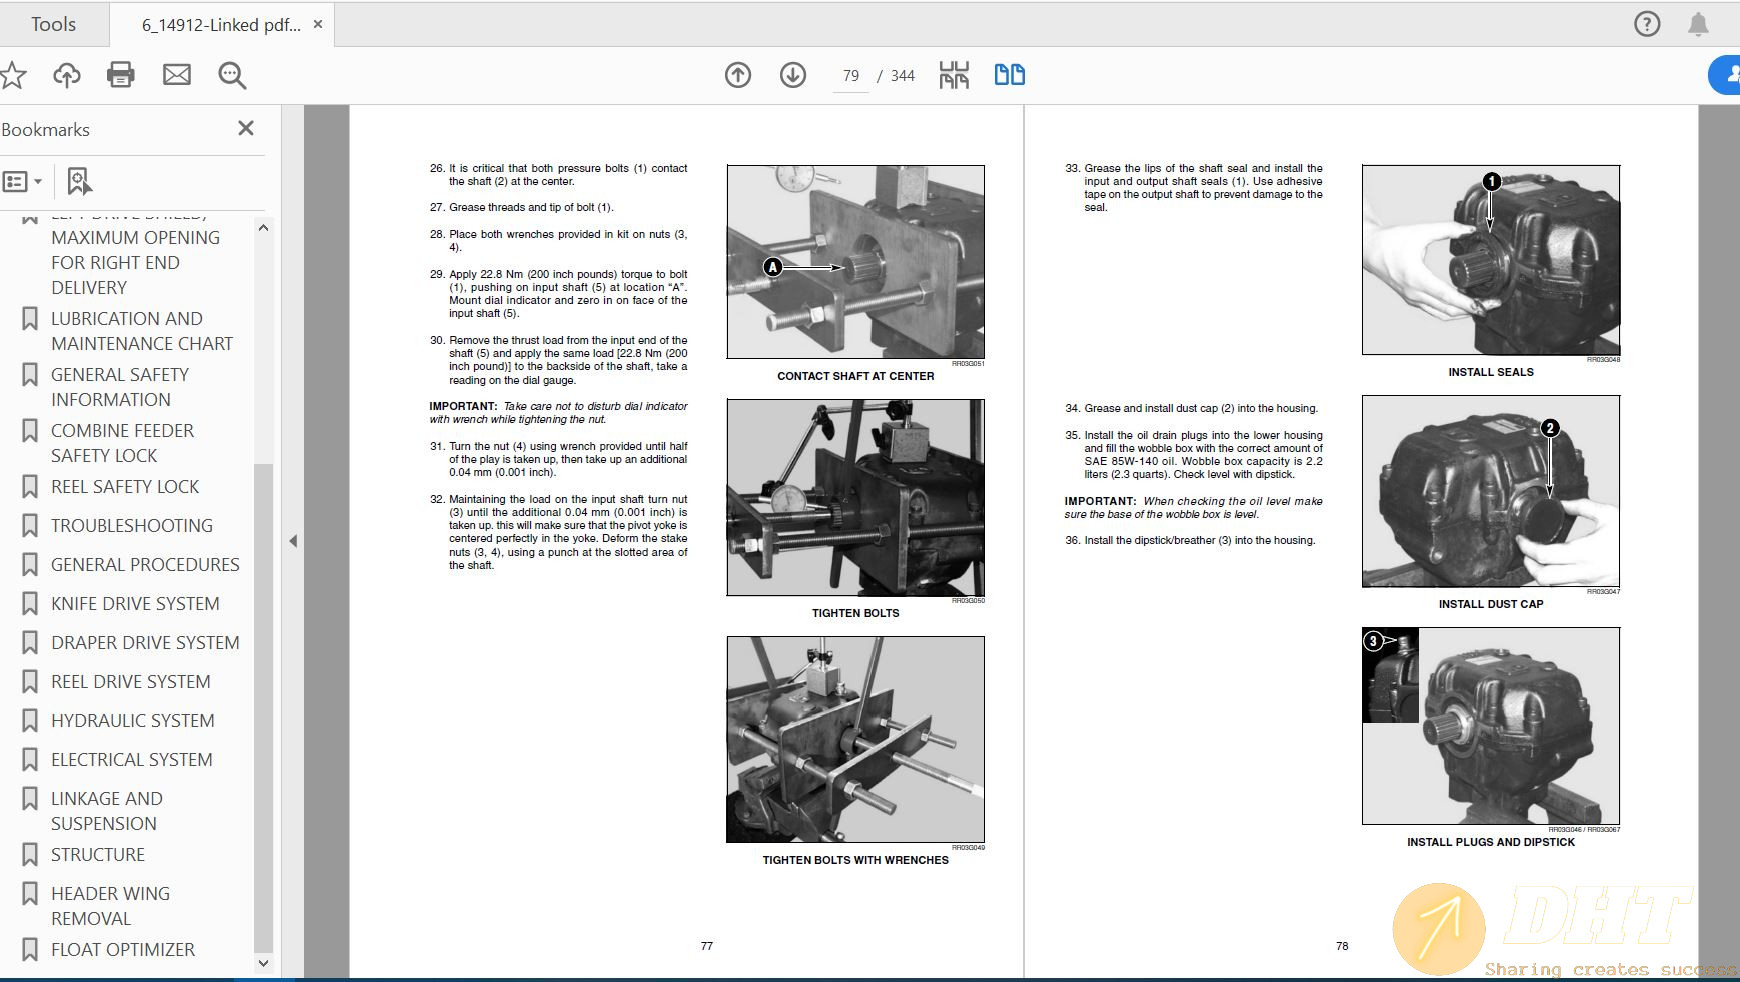The image size is (1740, 982).
Task: Toggle the fit page scrolling view icon
Action: click(954, 75)
